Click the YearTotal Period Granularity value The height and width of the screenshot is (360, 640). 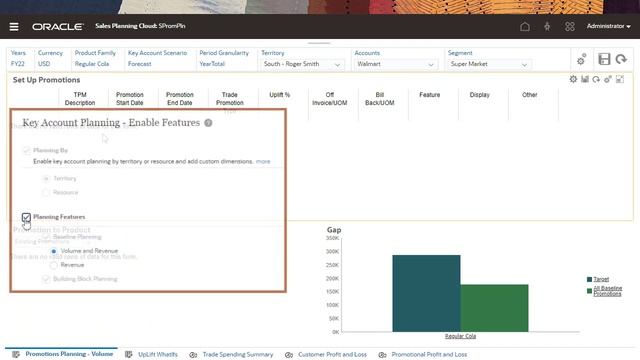click(x=212, y=64)
